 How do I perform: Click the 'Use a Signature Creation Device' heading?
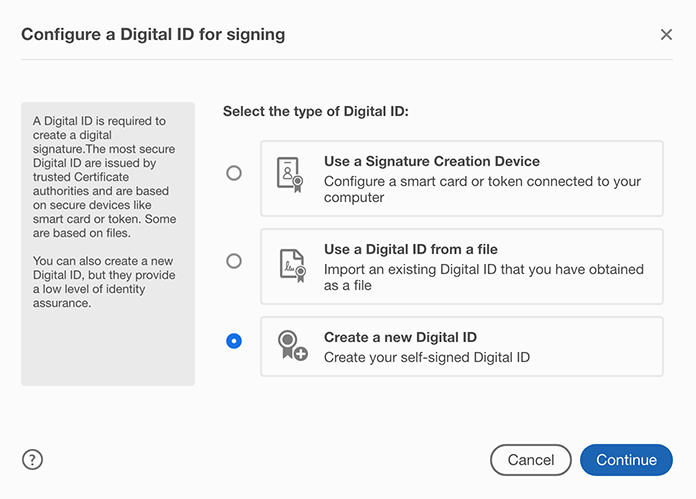pos(431,161)
